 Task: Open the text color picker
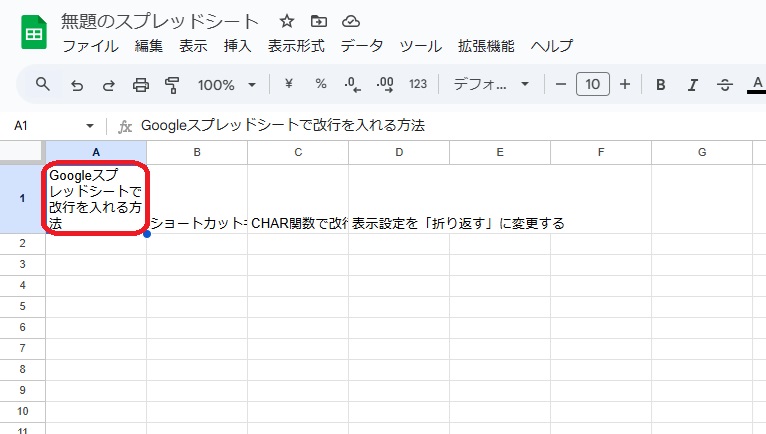coord(757,84)
